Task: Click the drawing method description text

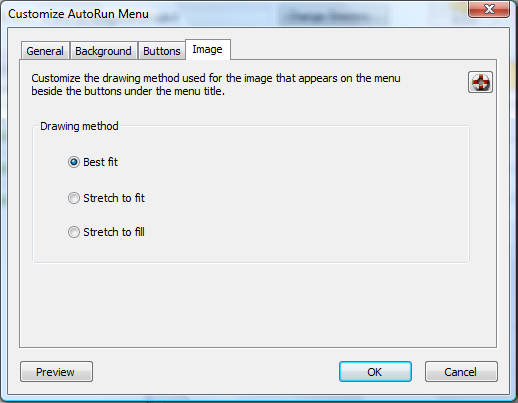Action: pyautogui.click(x=216, y=85)
